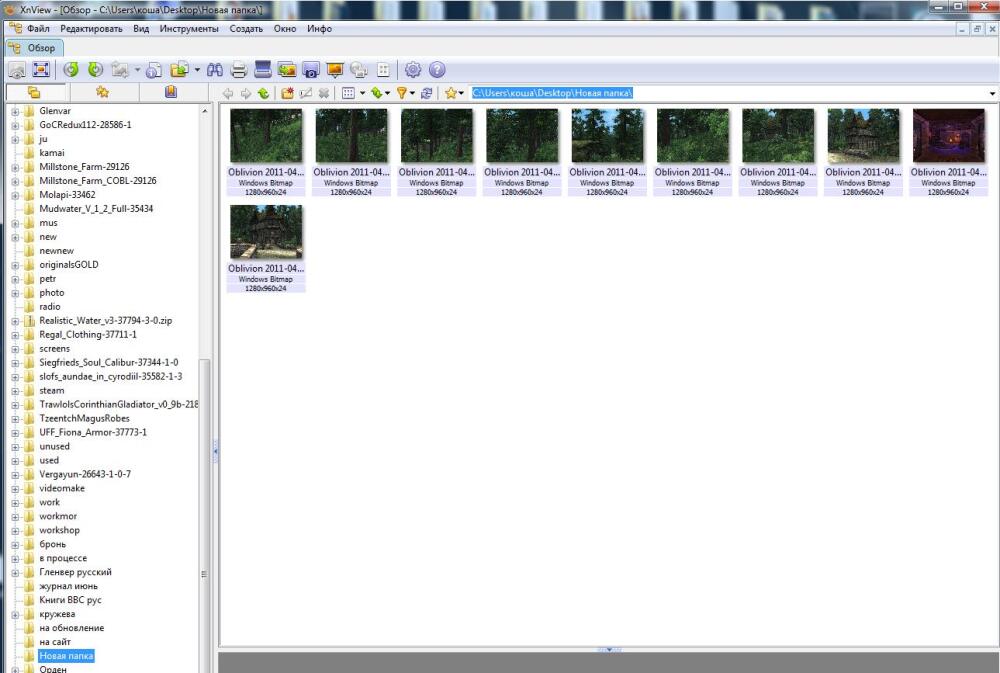Start the slideshow presentation icon
1000x673 pixels.
[335, 70]
